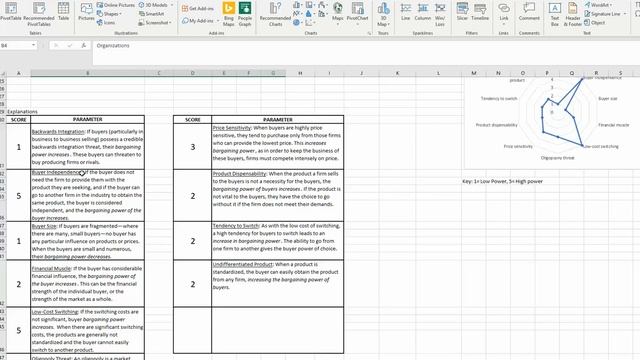Select the Product Dispensability explanation cell

tap(278, 196)
